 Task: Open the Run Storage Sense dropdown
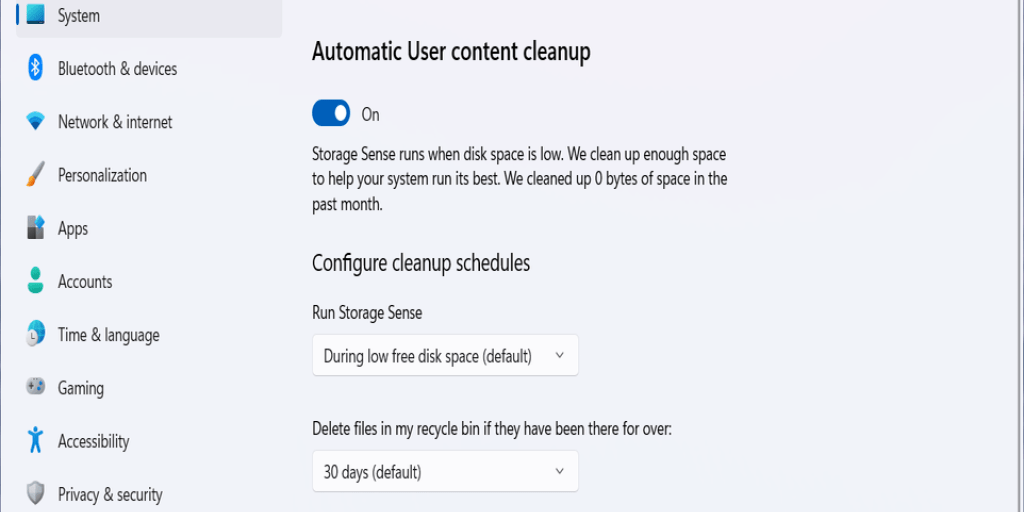(445, 356)
